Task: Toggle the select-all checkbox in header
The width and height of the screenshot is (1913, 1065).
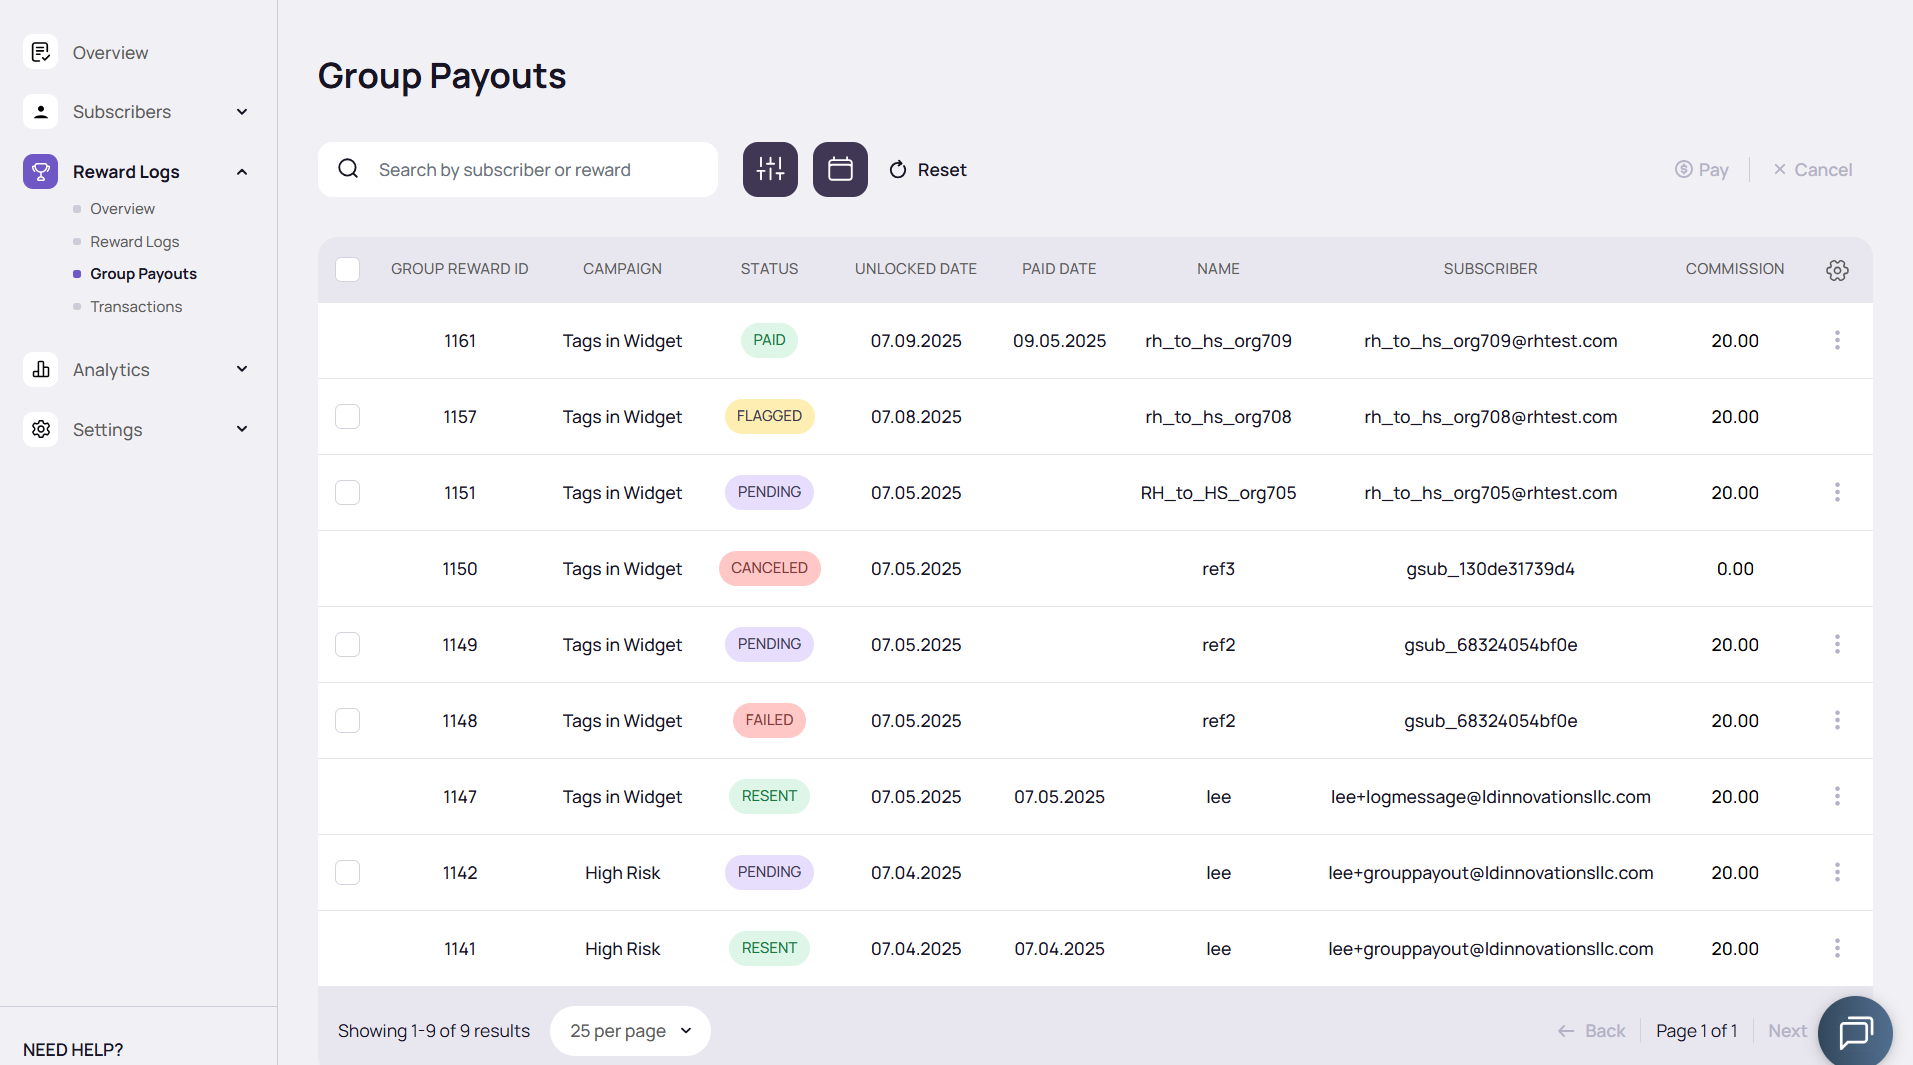Action: [347, 270]
